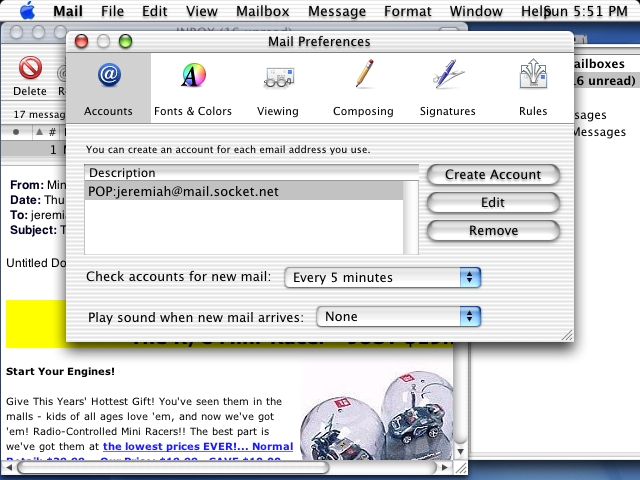640x480 pixels.
Task: Click the Mini Racers product image
Action: [x=377, y=415]
